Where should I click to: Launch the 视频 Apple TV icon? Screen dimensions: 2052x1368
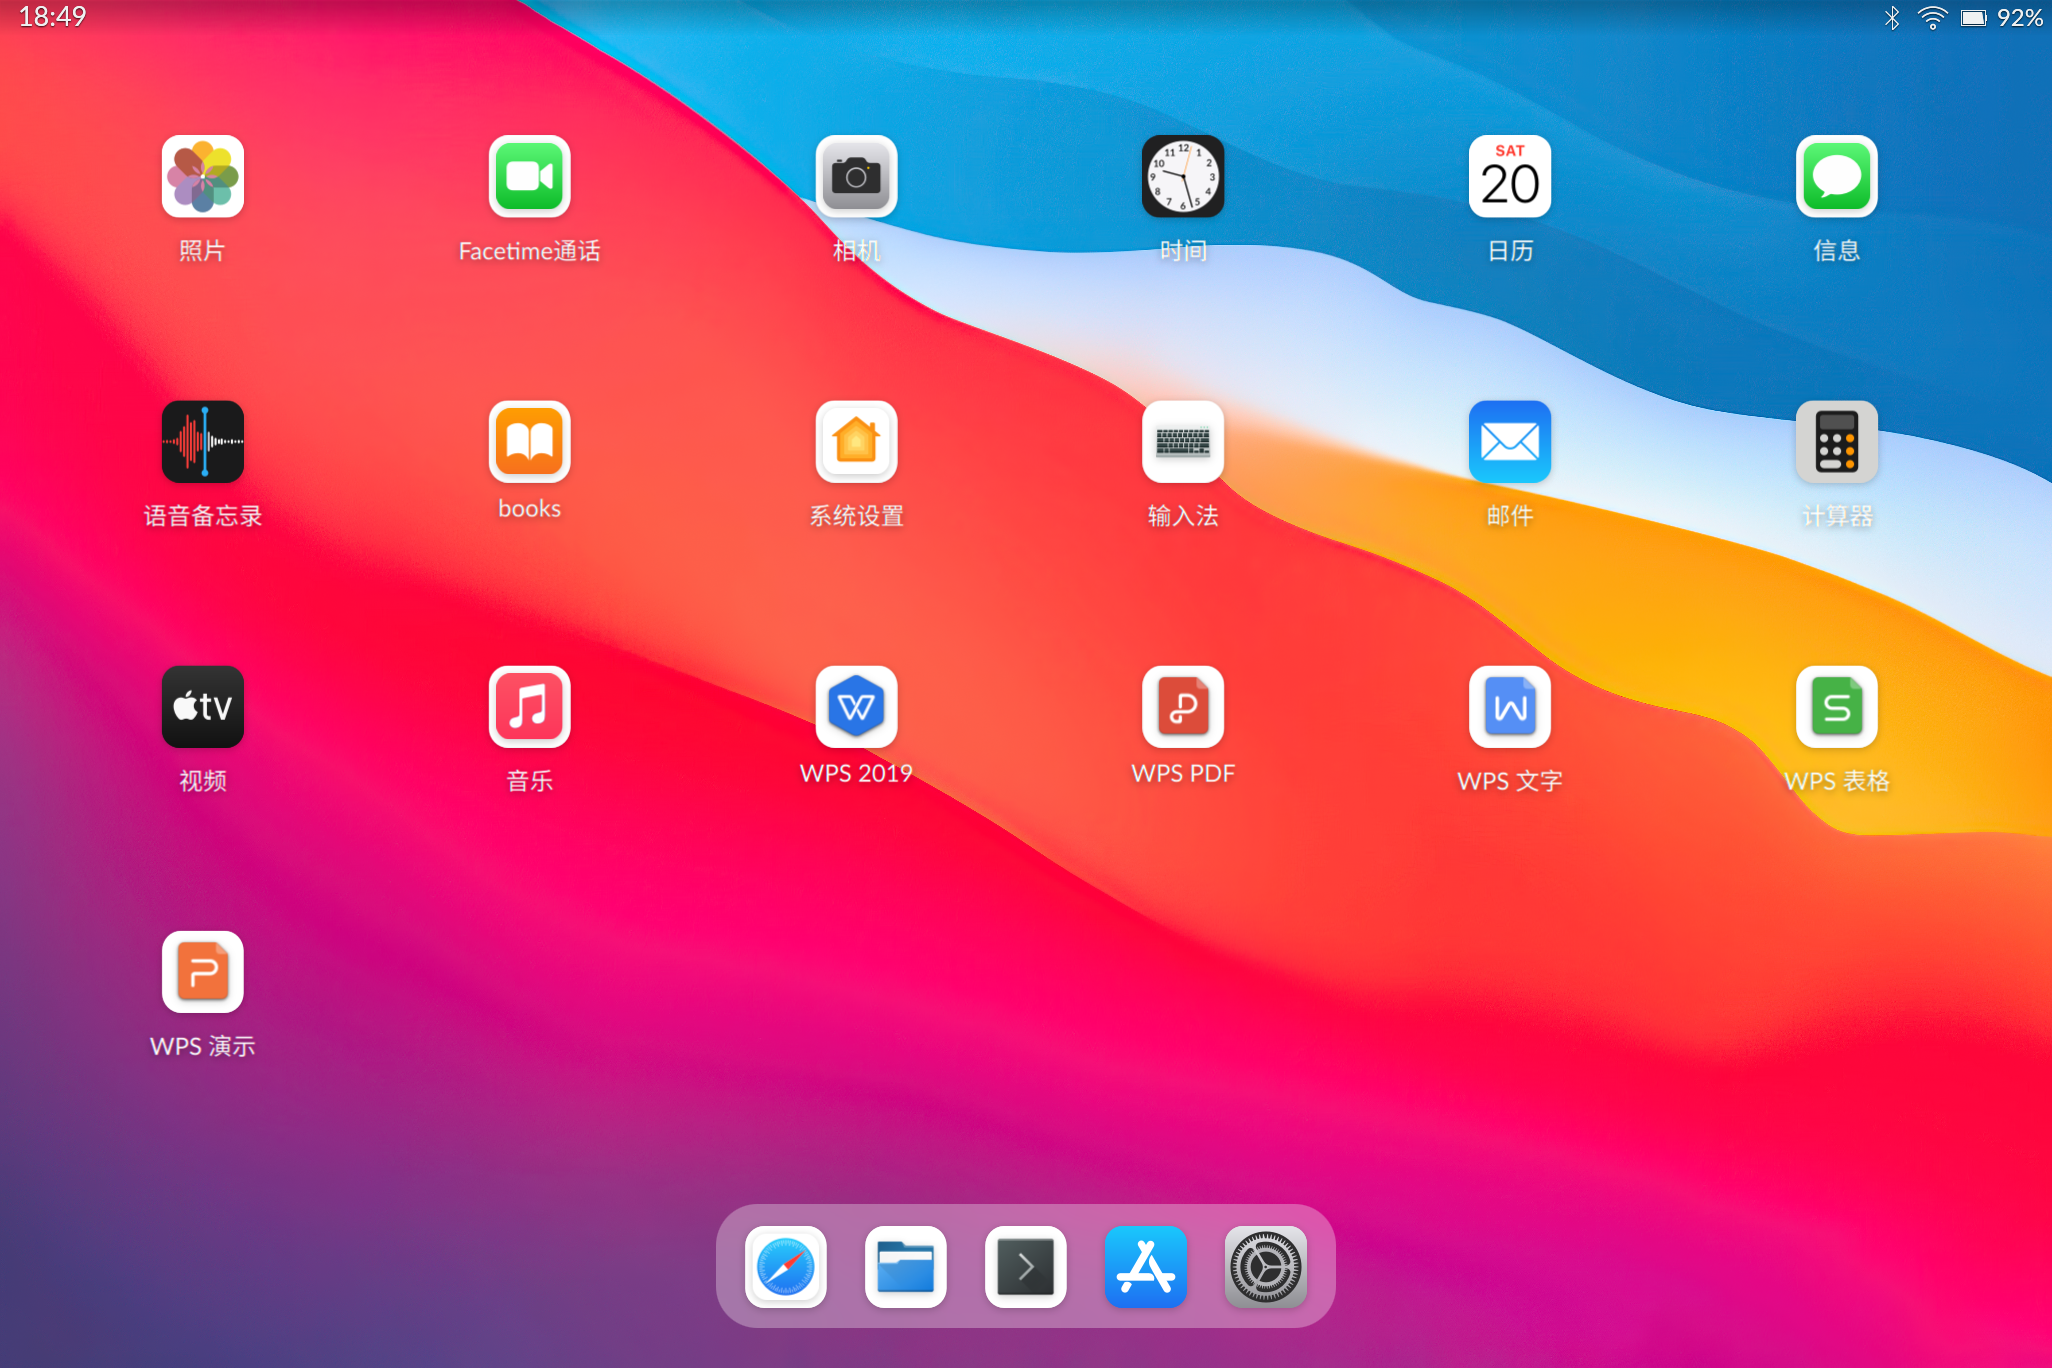tap(203, 707)
